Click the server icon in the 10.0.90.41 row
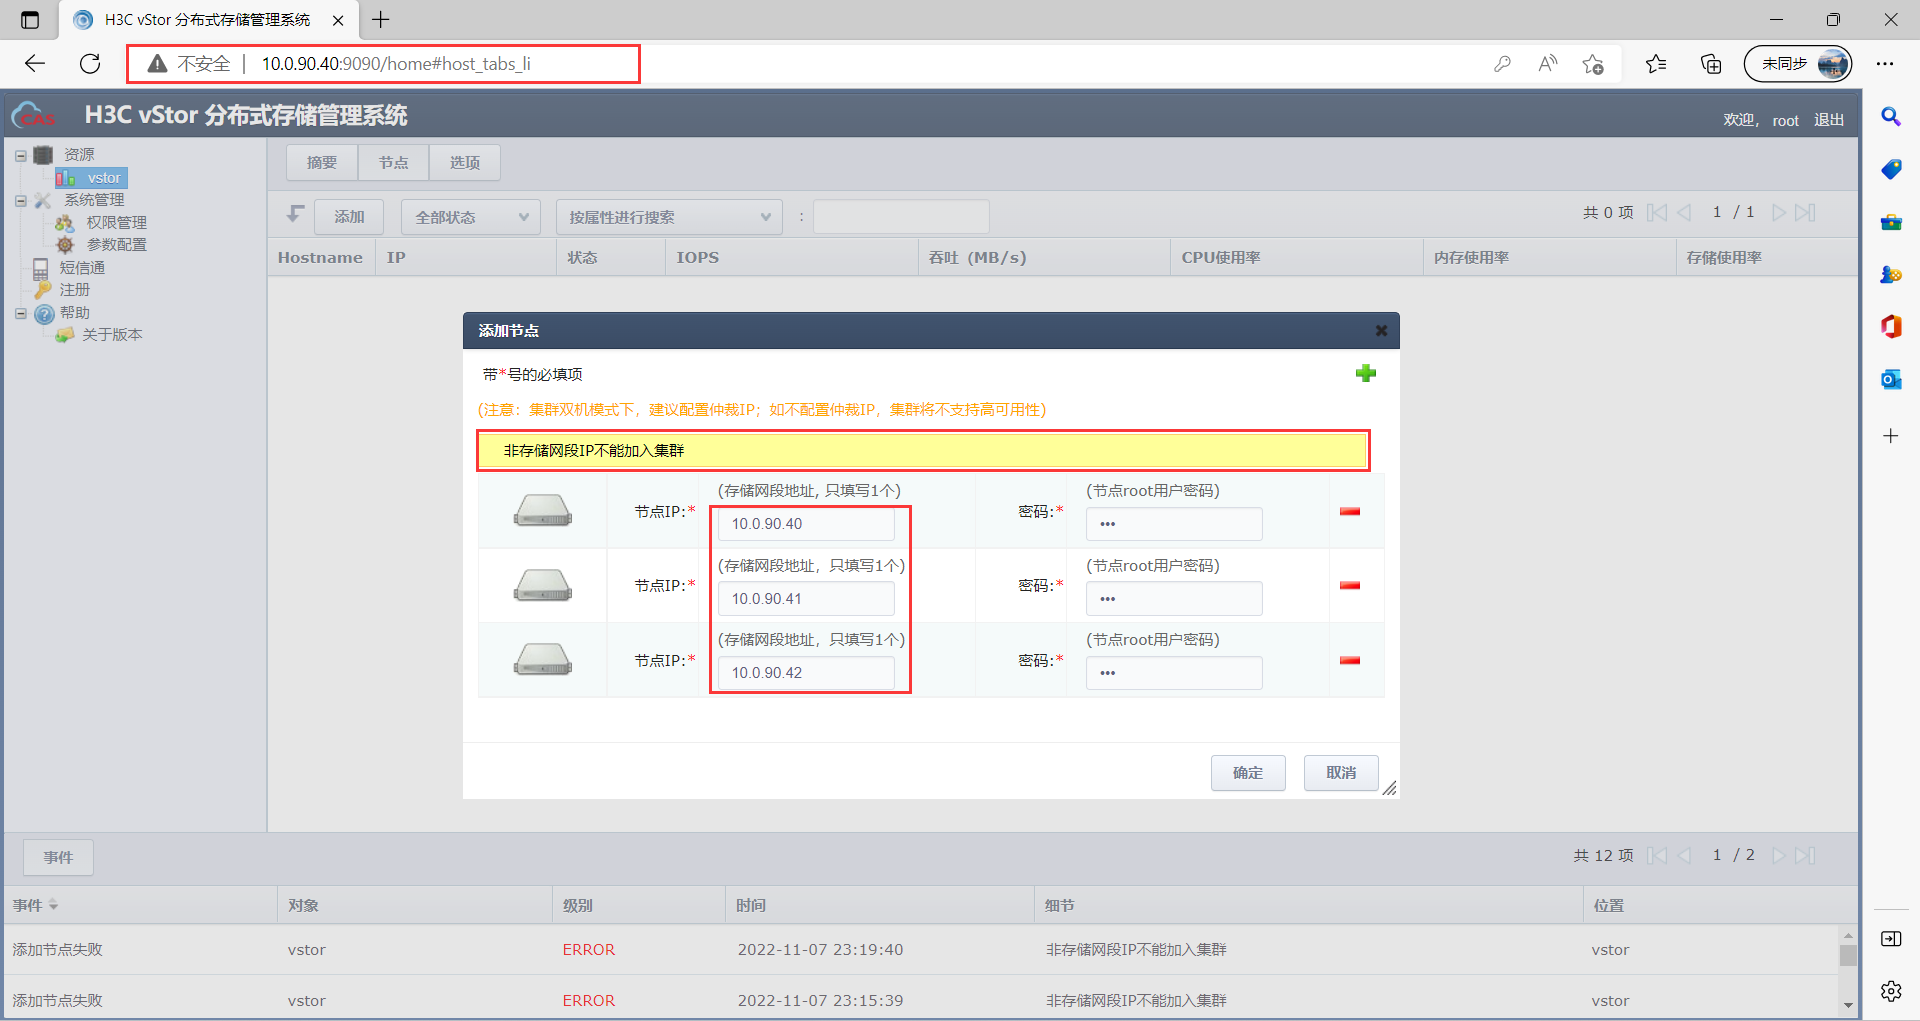The image size is (1920, 1021). (x=543, y=585)
